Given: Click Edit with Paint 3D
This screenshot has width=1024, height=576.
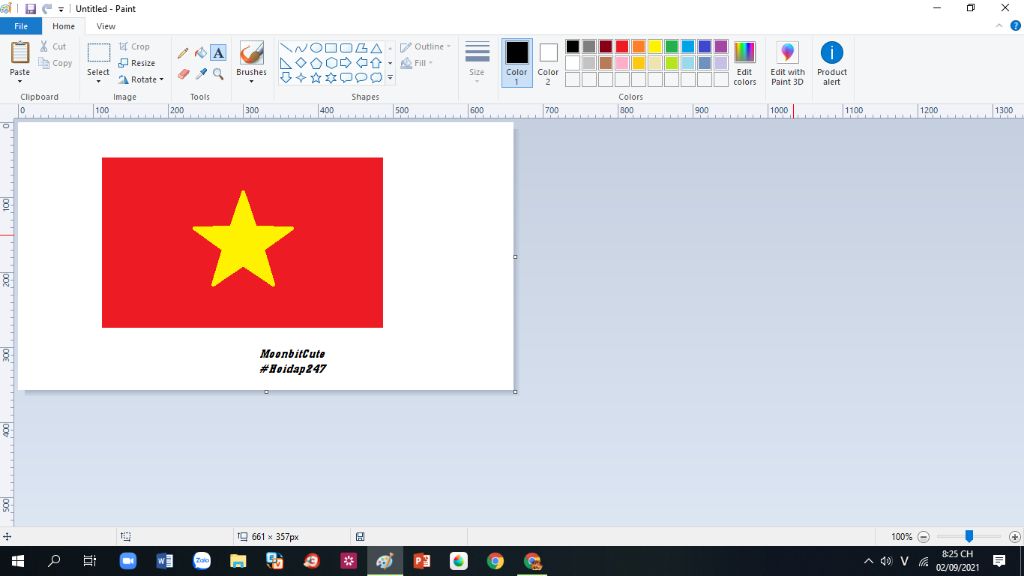Looking at the screenshot, I should (787, 63).
